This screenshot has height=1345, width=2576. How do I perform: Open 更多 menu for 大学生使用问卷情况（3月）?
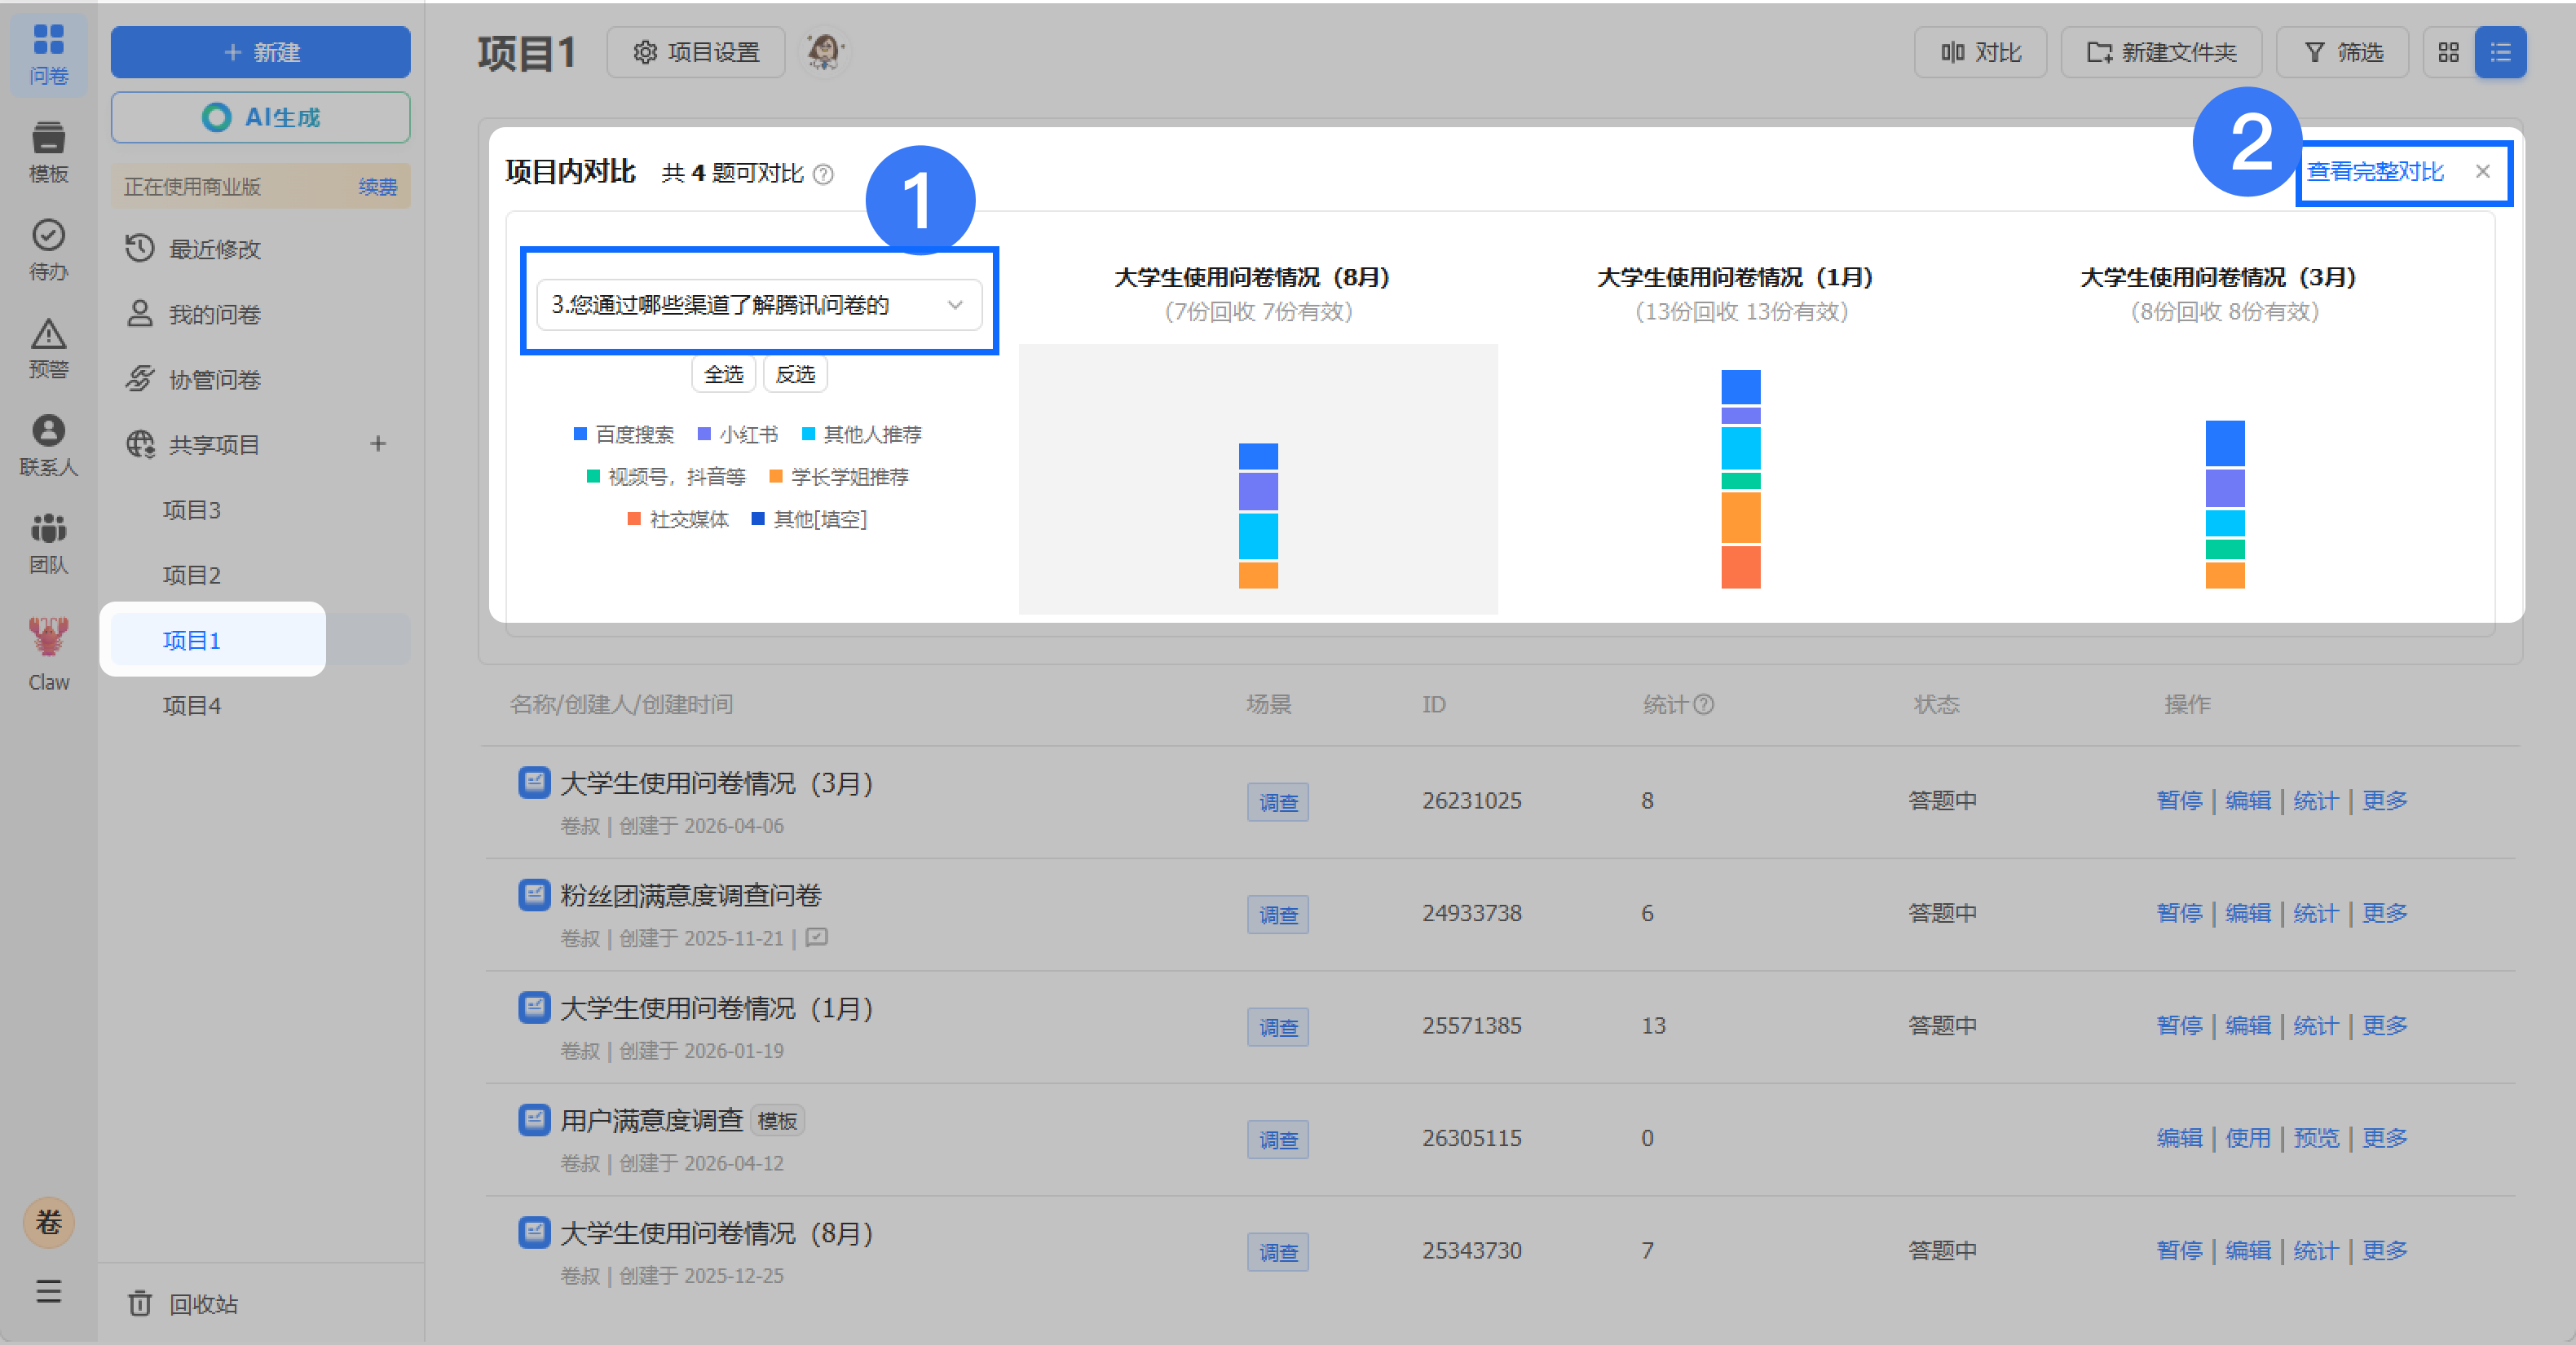pos(2385,800)
